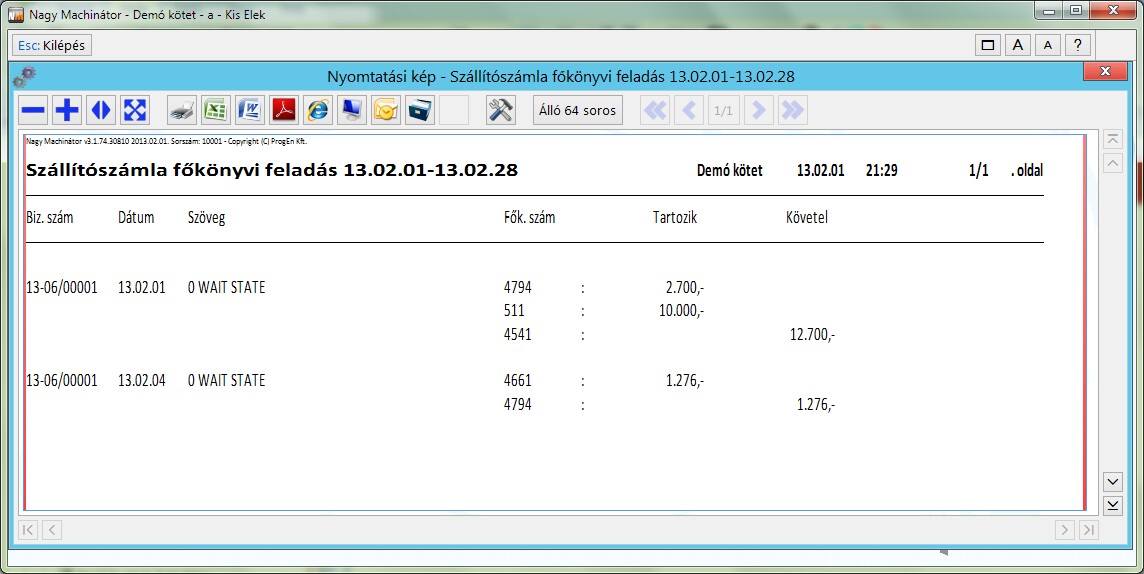Click the Biz. szám column header
The height and width of the screenshot is (574, 1144).
click(50, 217)
